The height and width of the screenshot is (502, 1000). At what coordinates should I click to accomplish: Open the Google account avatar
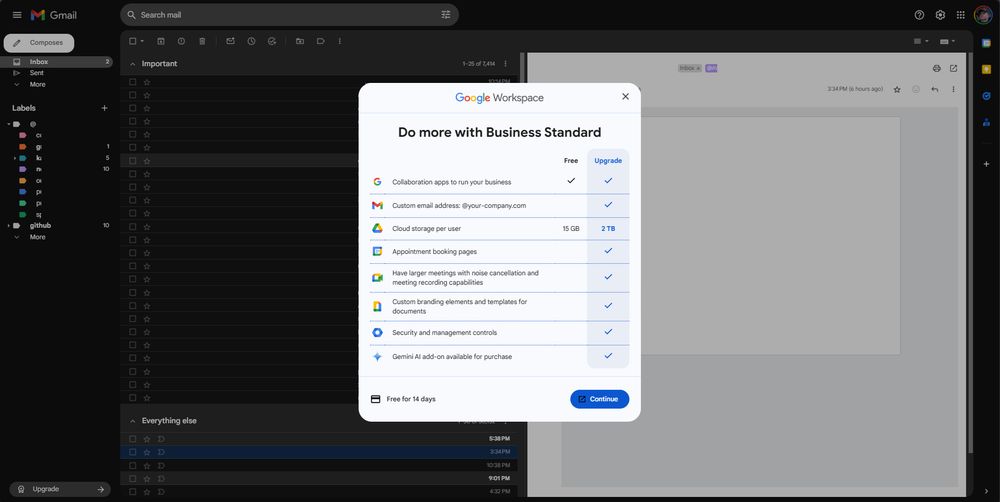click(983, 15)
